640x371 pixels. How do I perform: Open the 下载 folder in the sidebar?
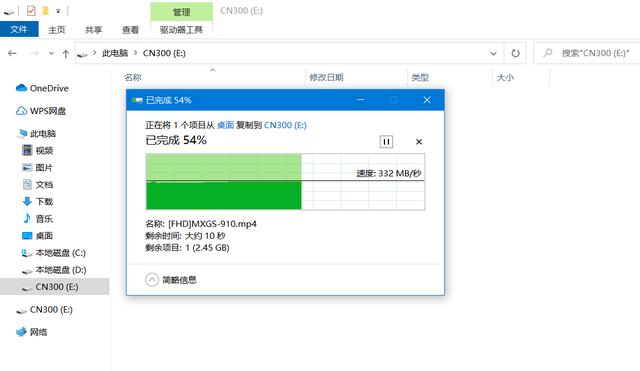[x=44, y=202]
